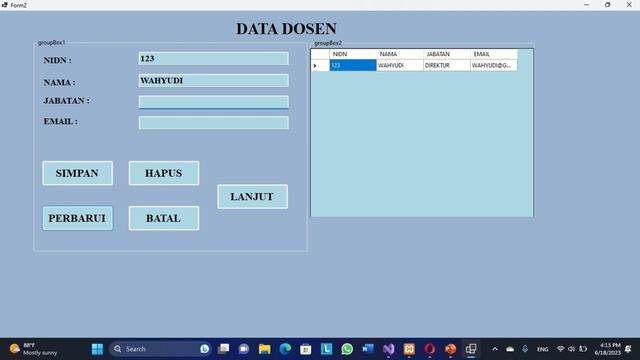Select the NIDN column header in grid
This screenshot has height=360, width=640.
pos(353,54)
